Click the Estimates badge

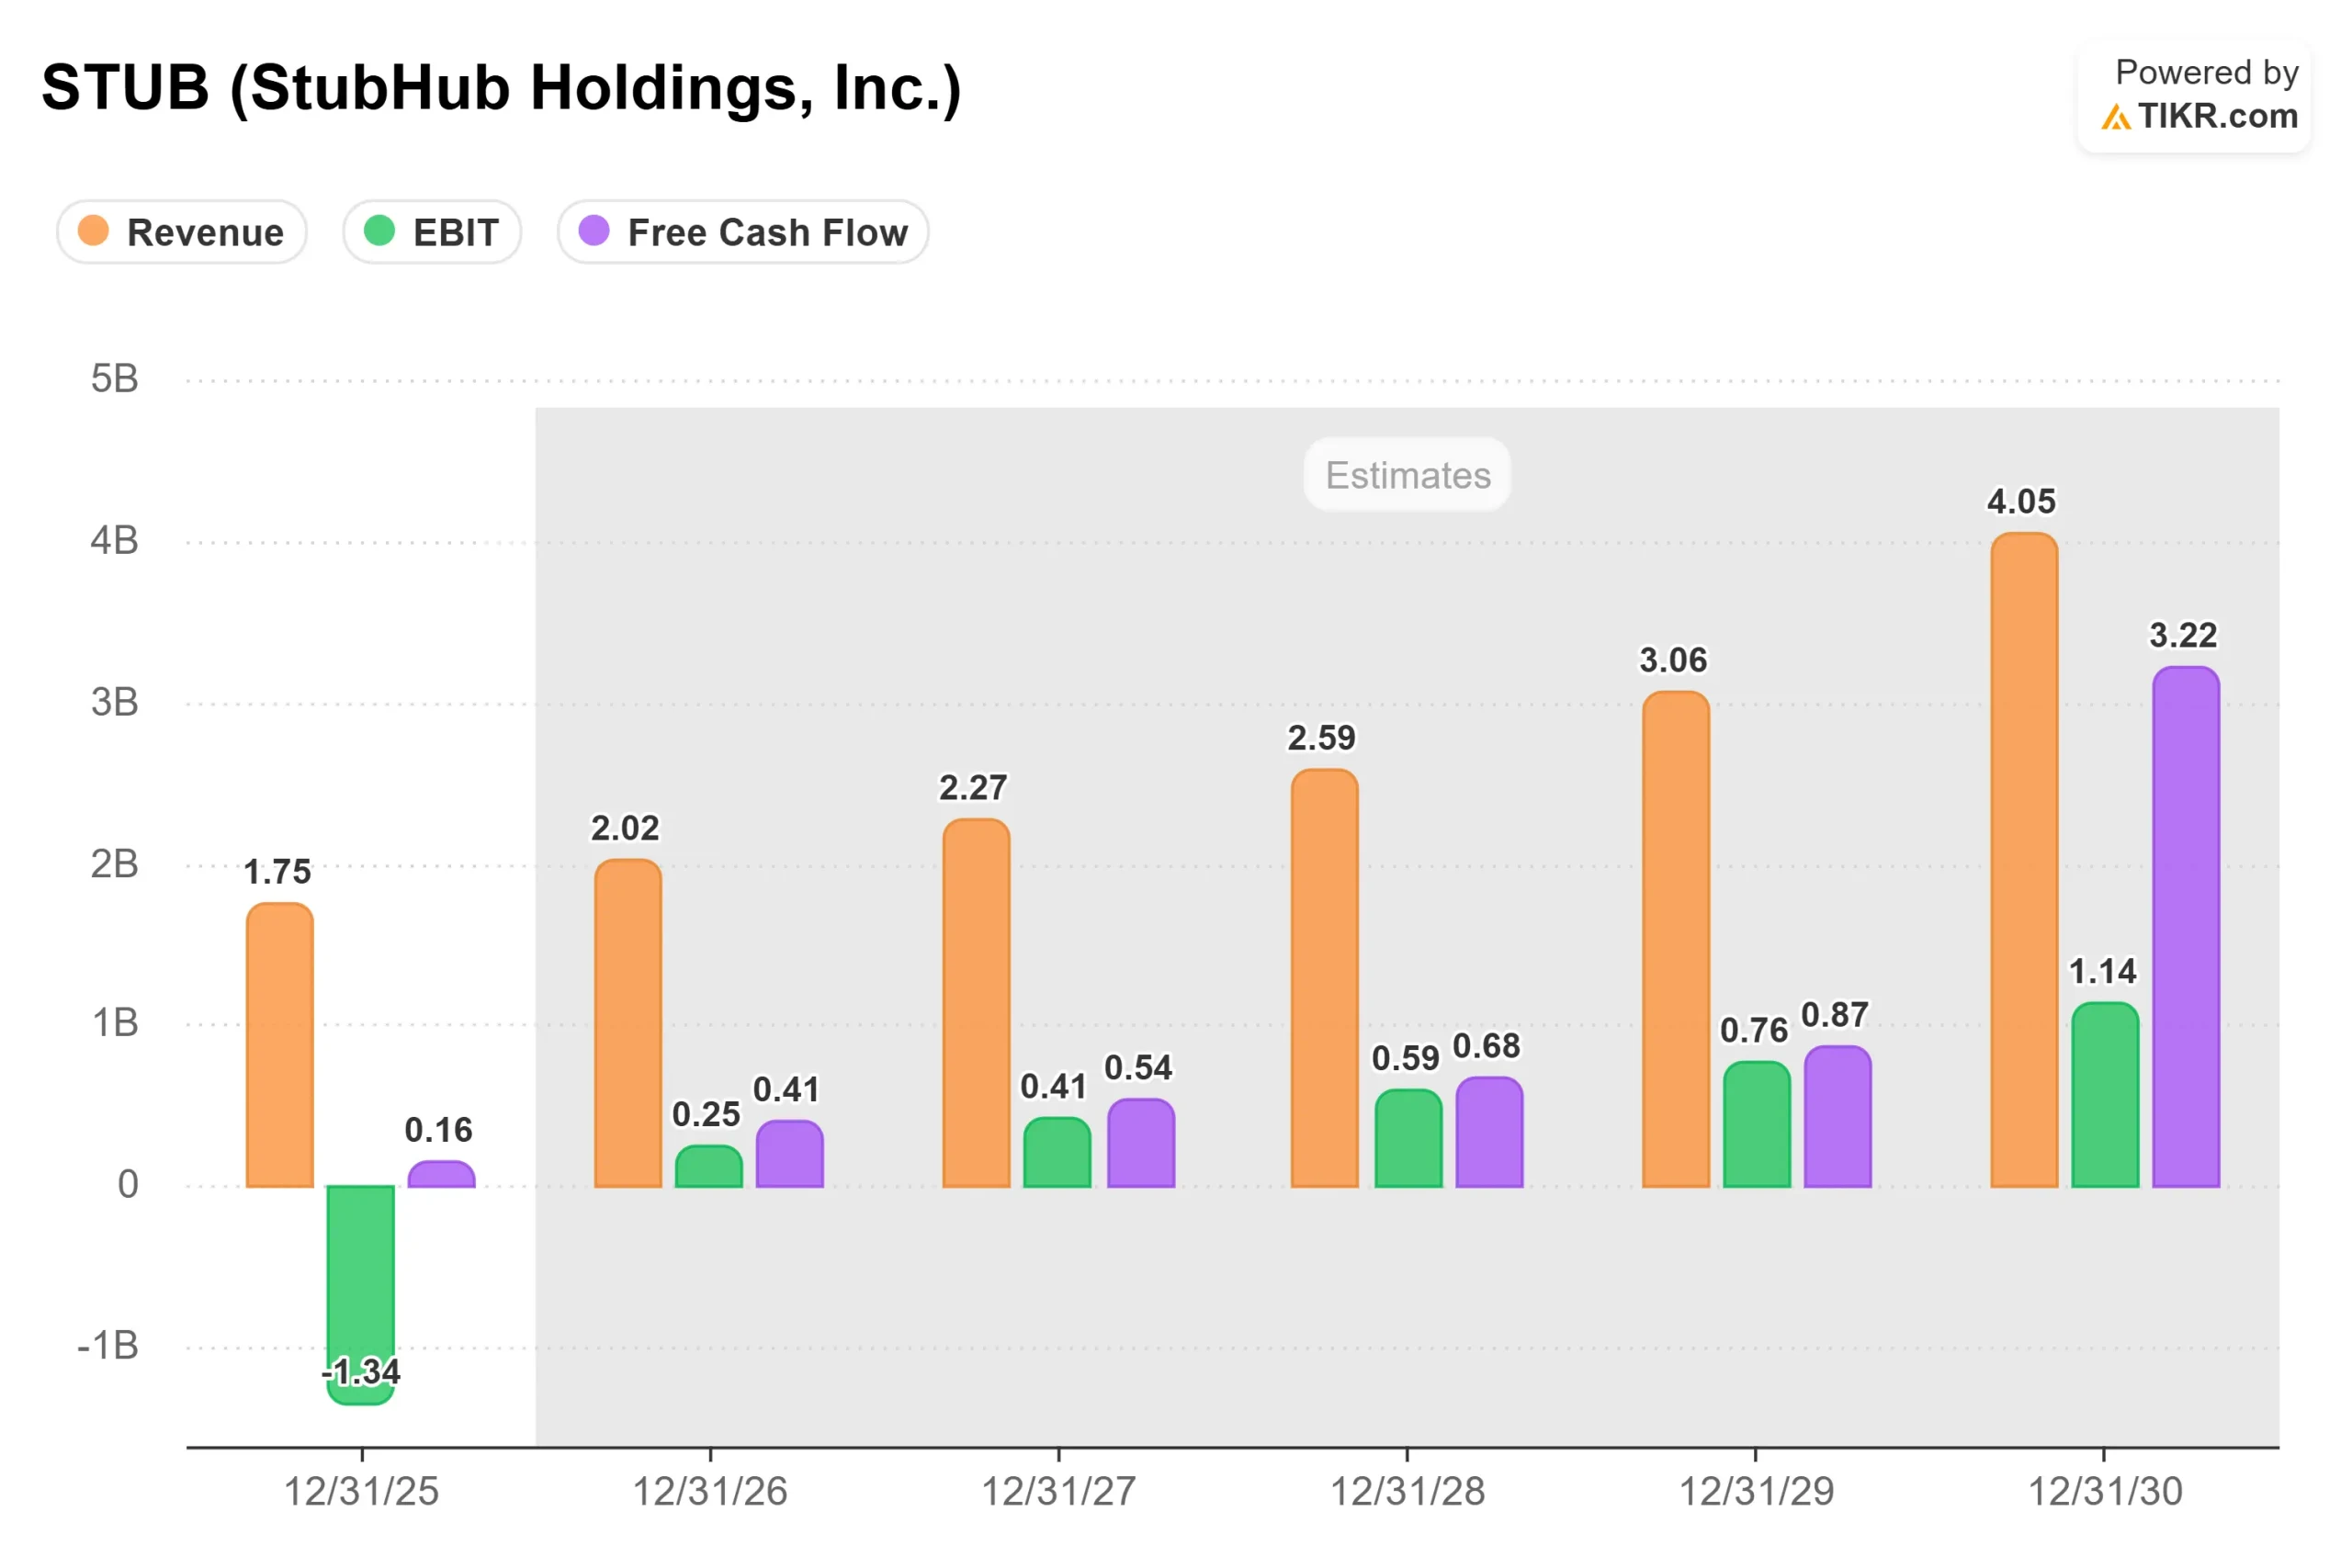click(1407, 475)
